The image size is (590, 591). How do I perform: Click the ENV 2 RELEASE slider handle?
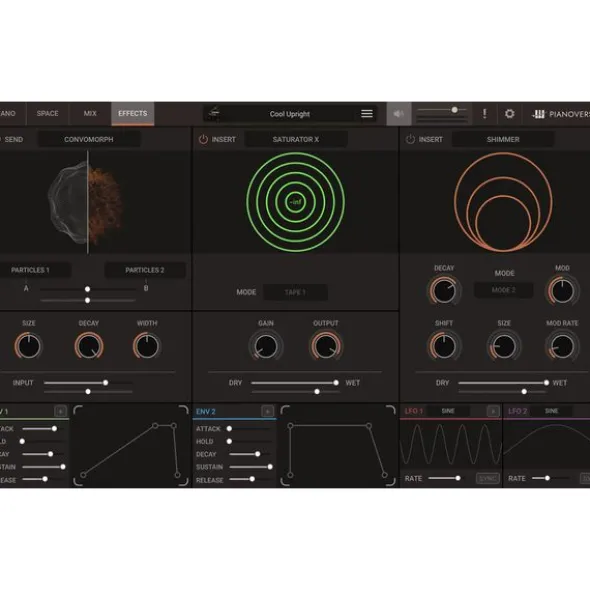(252, 479)
